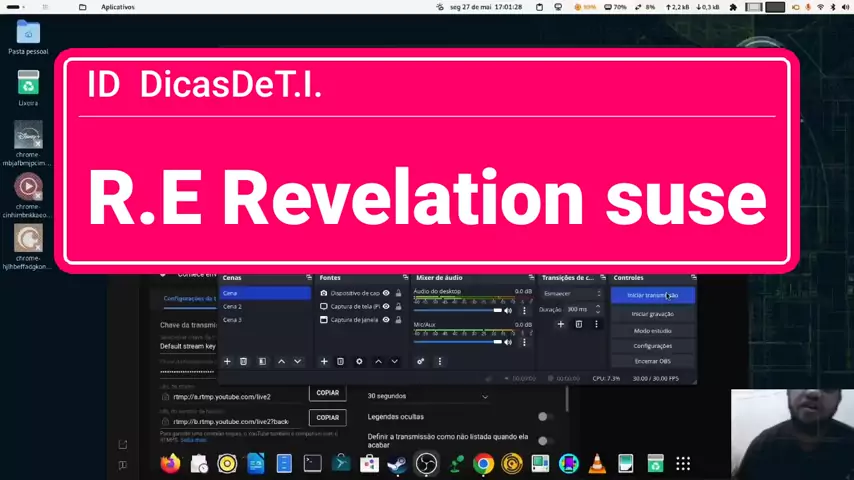854x480 pixels.
Task: Hide the Captura de janela source
Action: point(386,320)
